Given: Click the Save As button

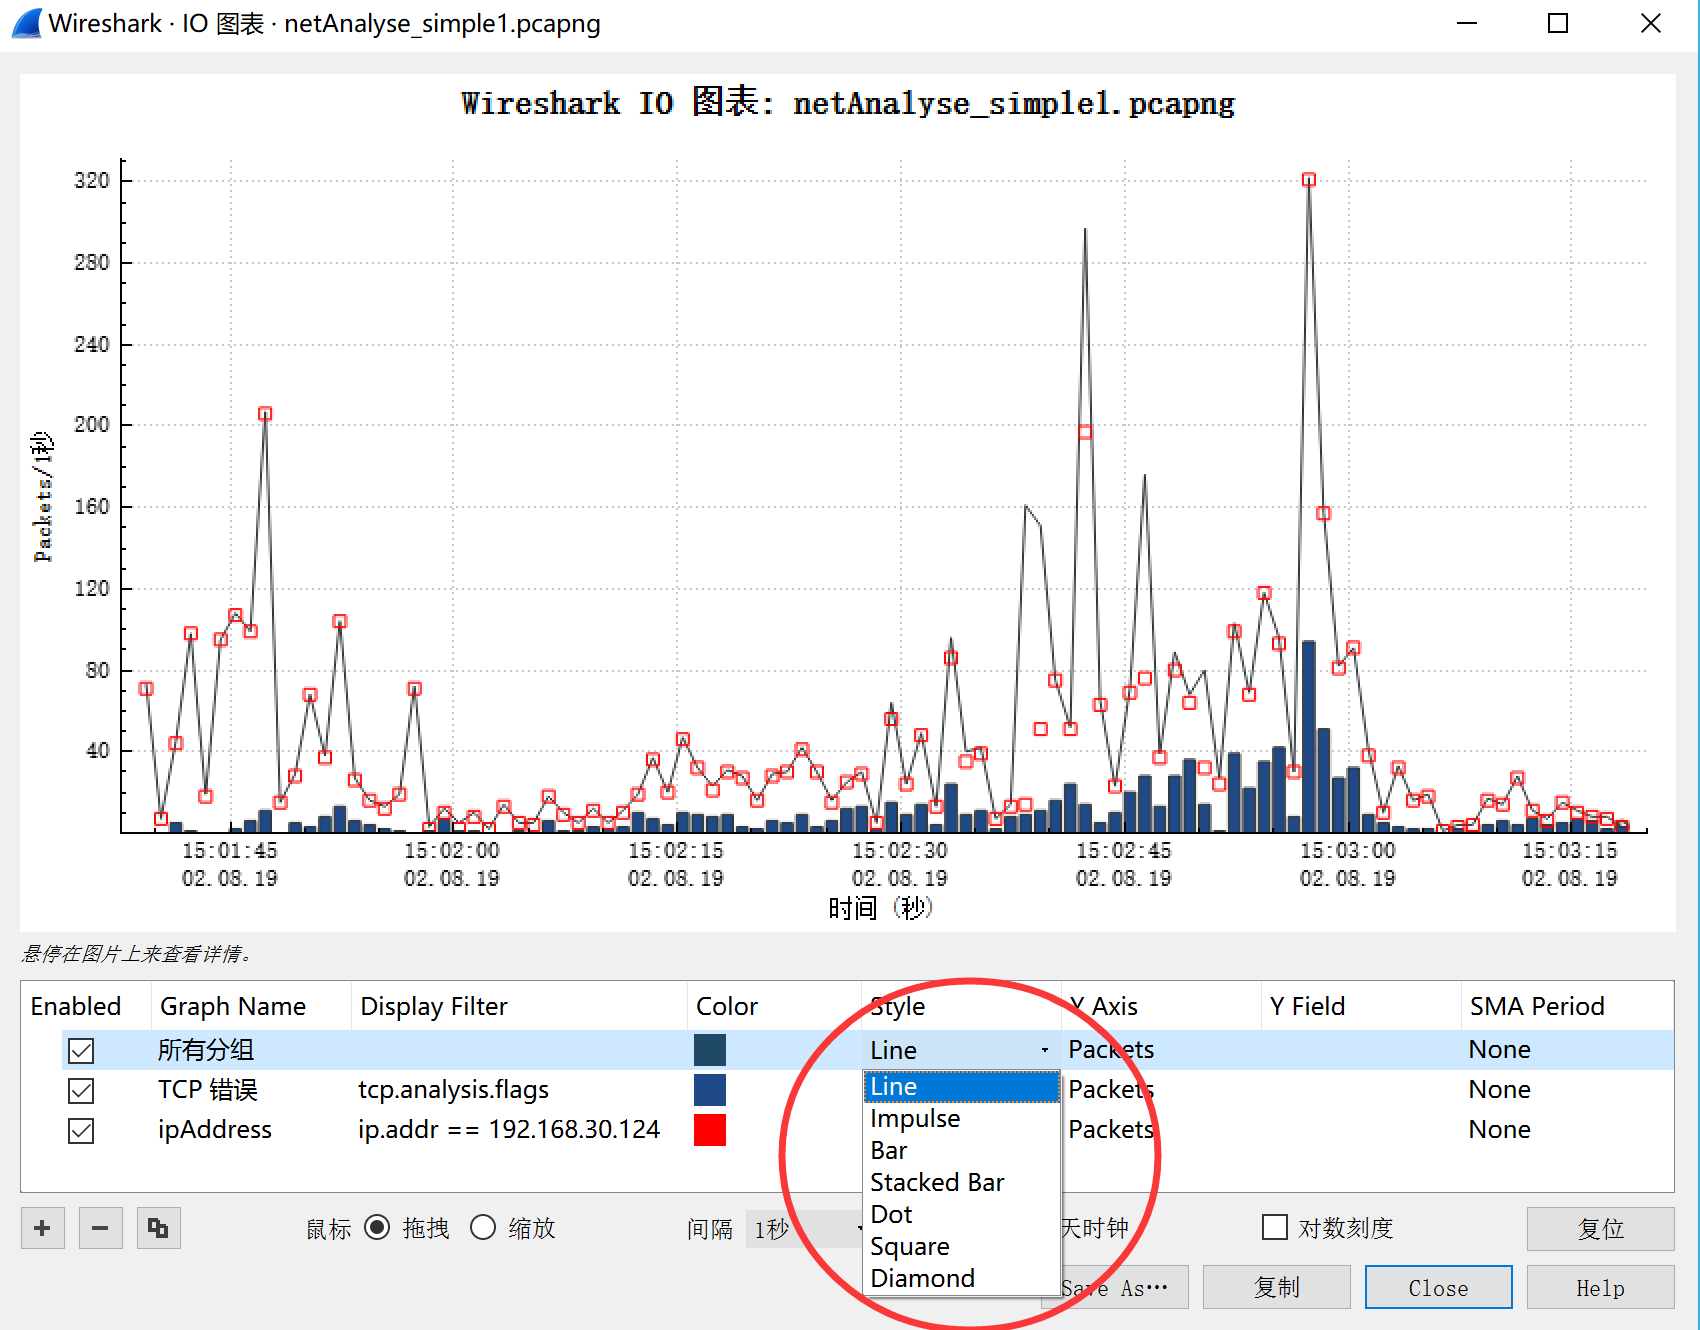Looking at the screenshot, I should coord(1125,1287).
